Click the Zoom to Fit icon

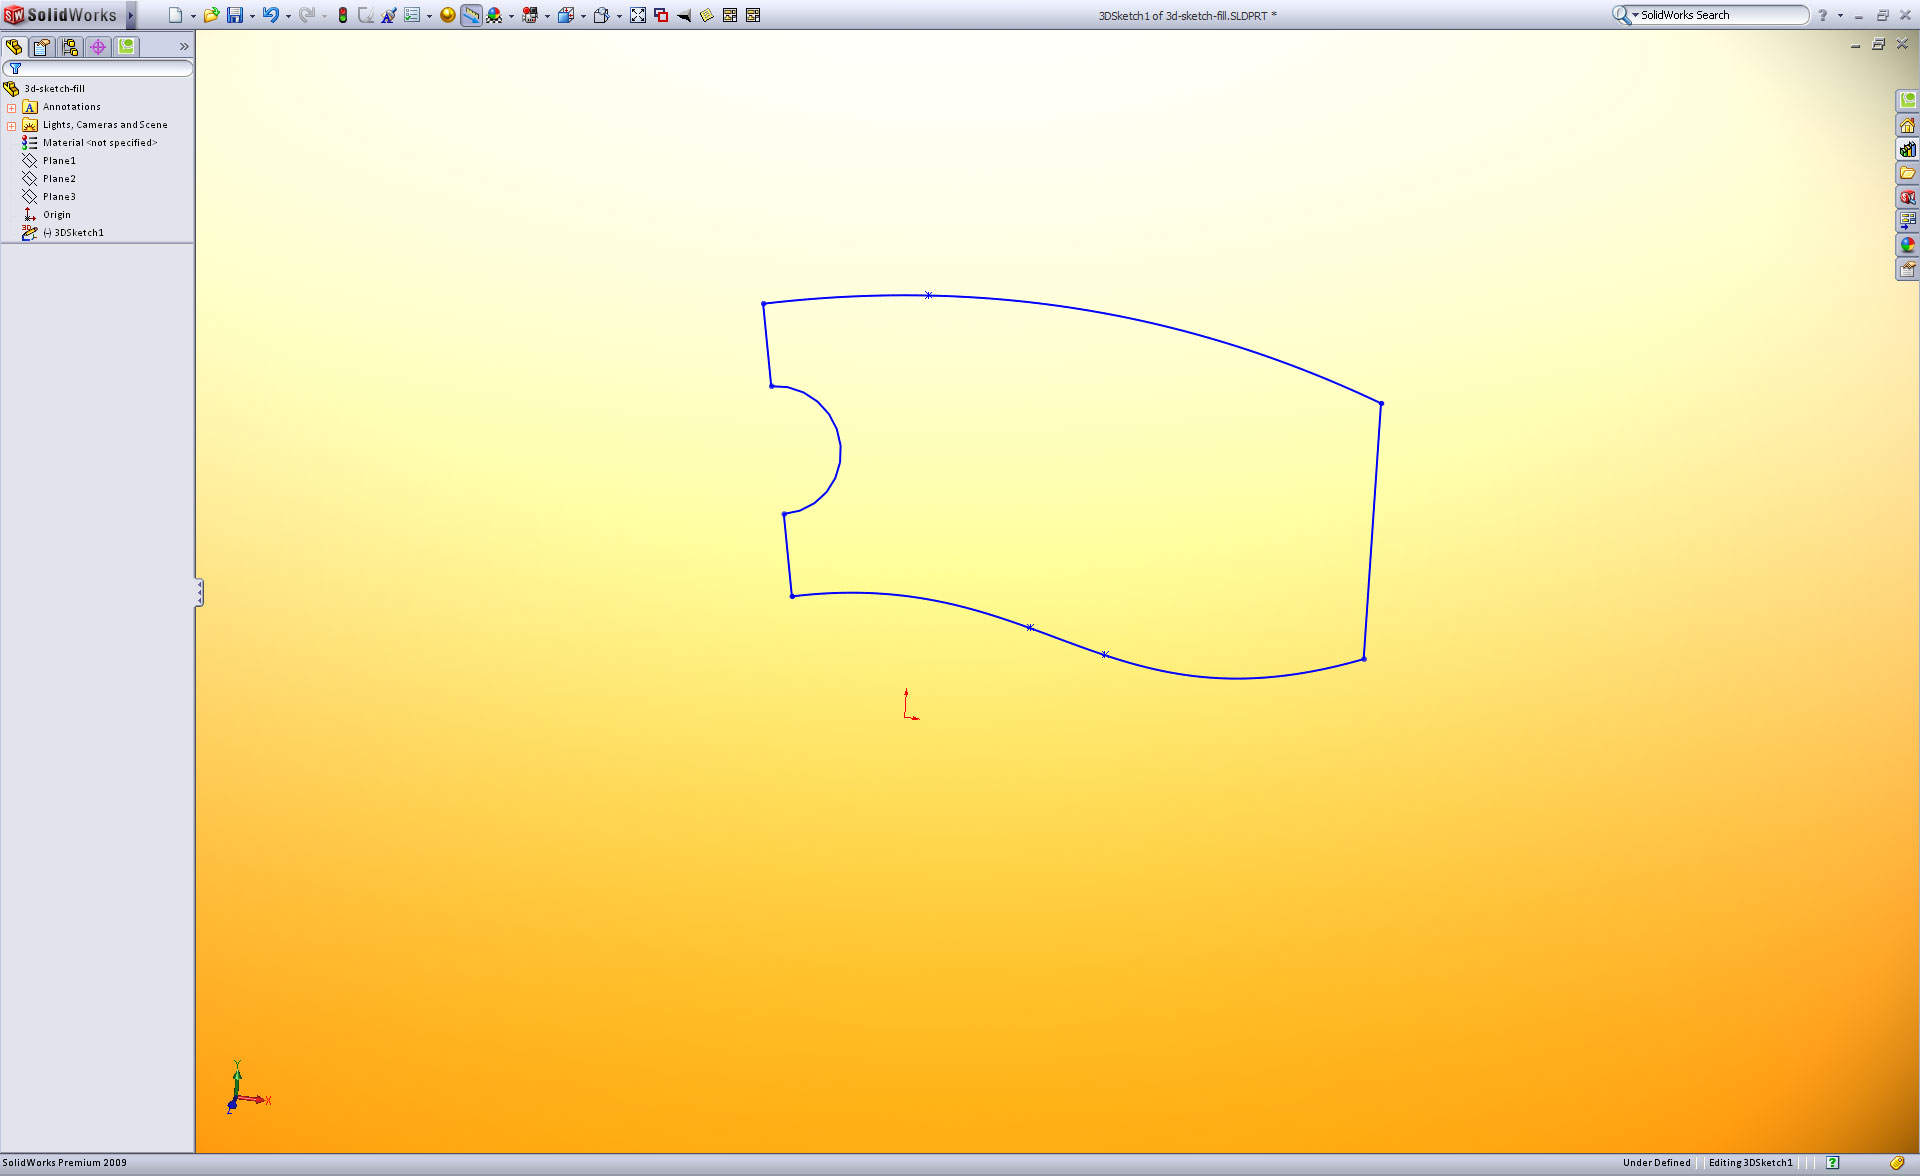(x=638, y=15)
